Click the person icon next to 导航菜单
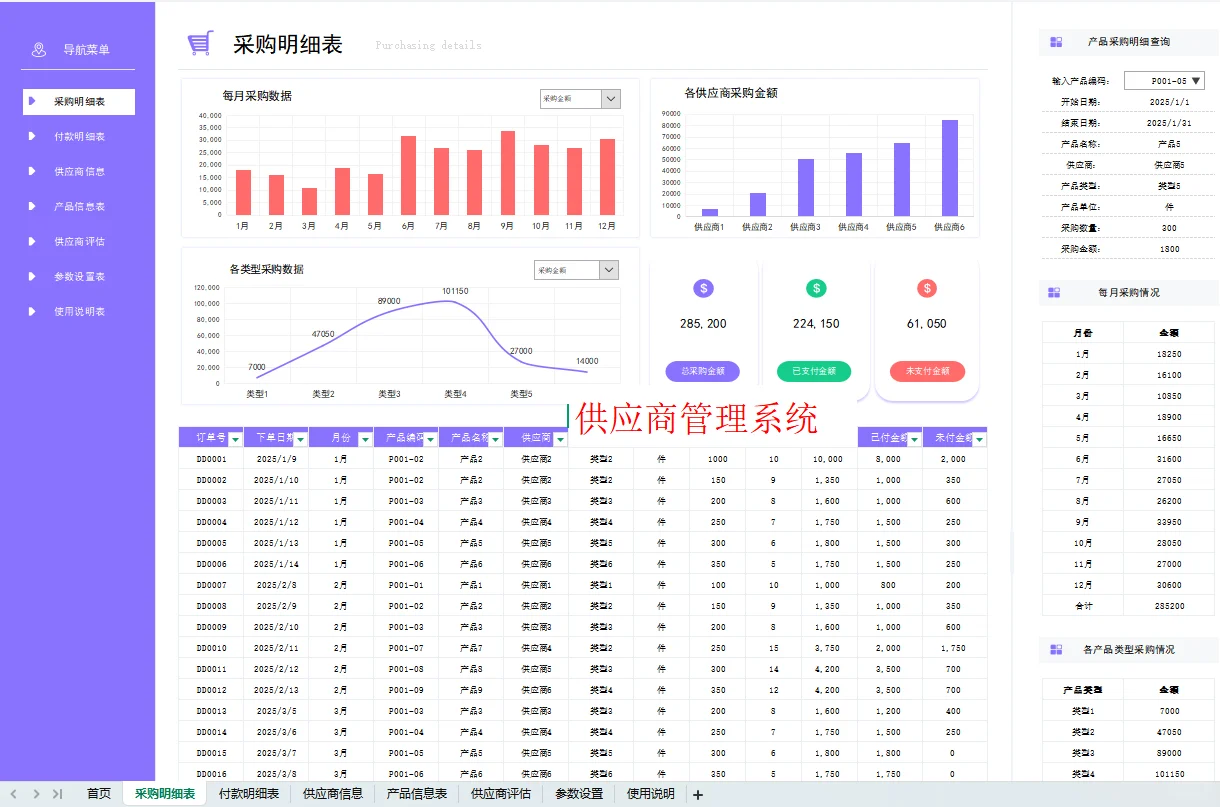This screenshot has height=807, width=1220. pos(38,48)
